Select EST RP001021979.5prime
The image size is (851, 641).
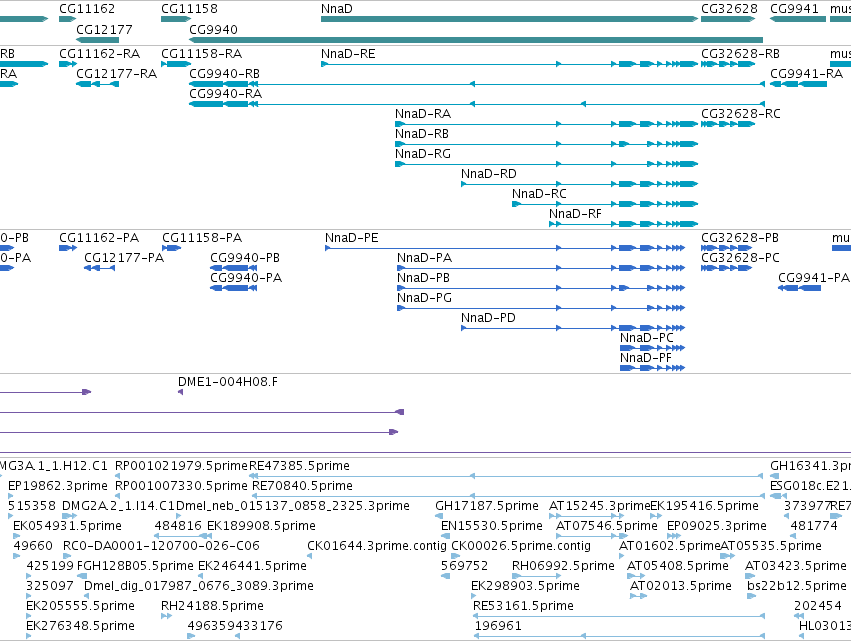pyautogui.click(x=118, y=476)
